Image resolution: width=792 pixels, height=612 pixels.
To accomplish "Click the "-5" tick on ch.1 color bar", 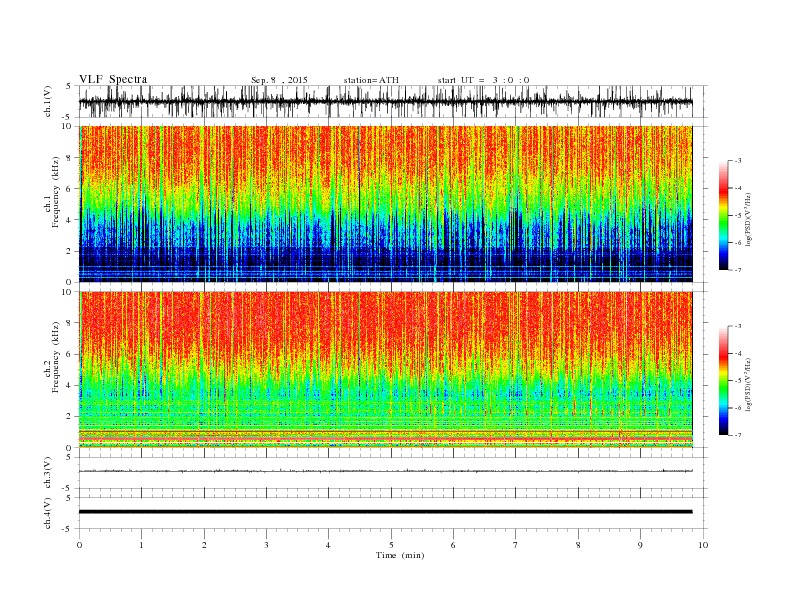I will point(738,216).
